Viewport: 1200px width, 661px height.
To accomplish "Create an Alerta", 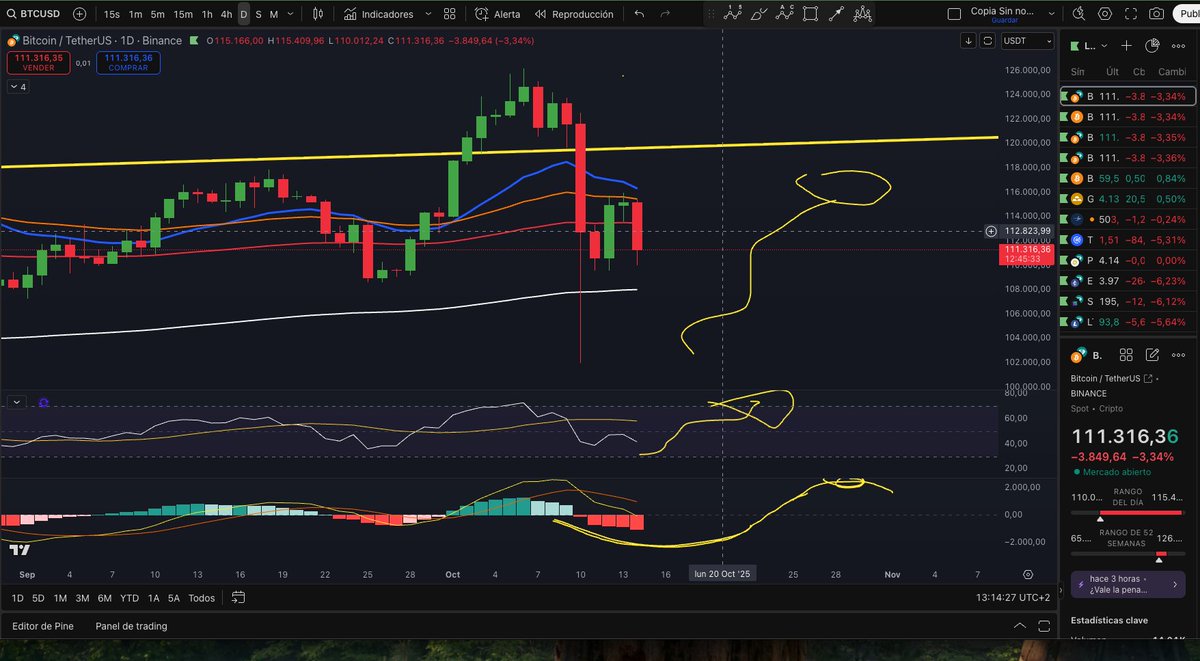I will [497, 15].
